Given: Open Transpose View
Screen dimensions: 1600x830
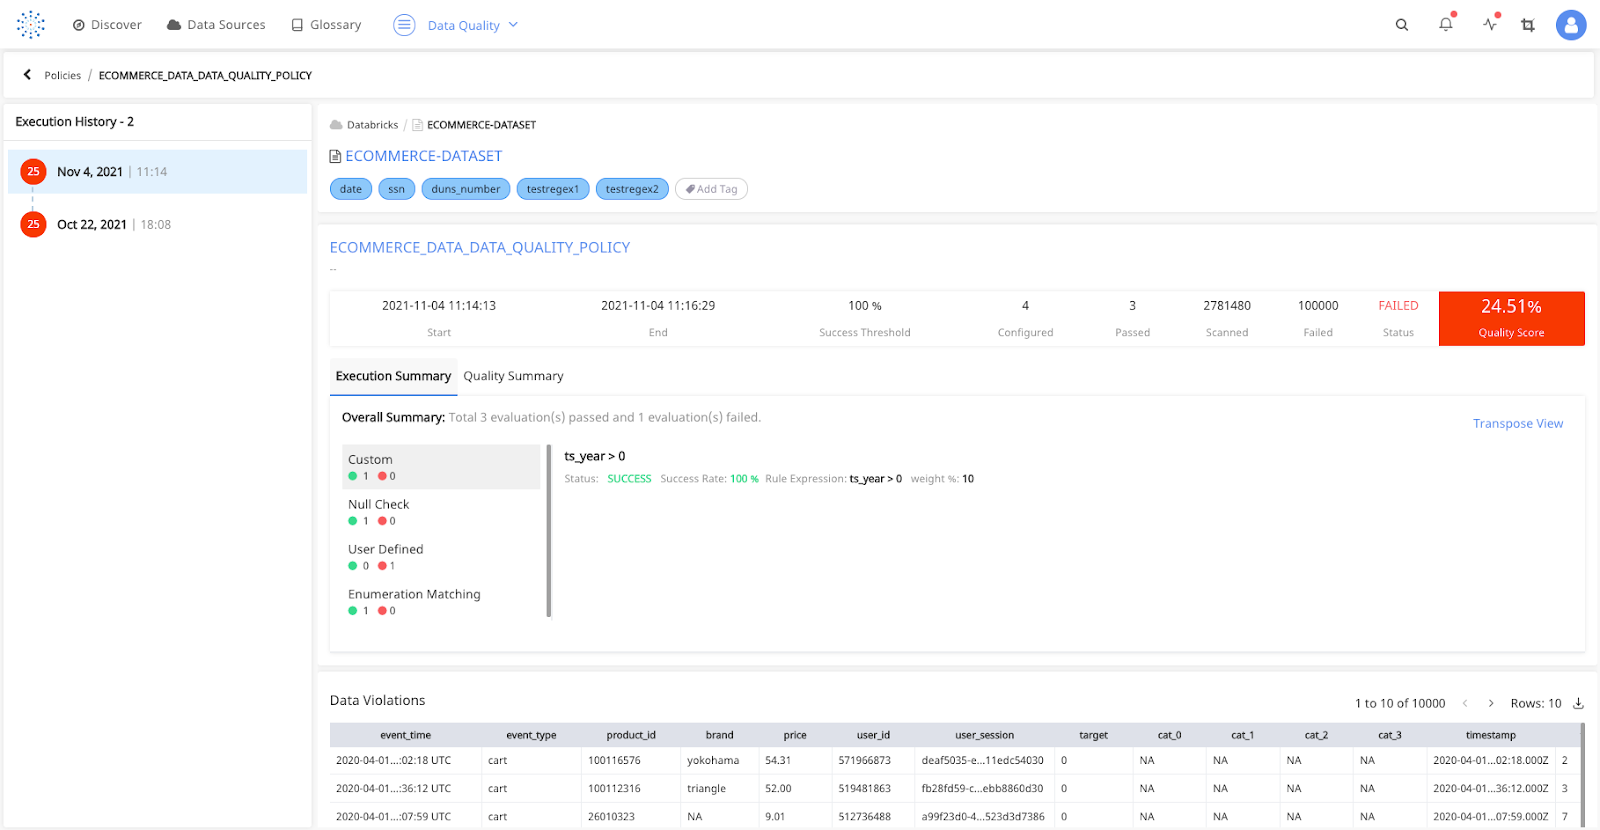Looking at the screenshot, I should (1518, 424).
